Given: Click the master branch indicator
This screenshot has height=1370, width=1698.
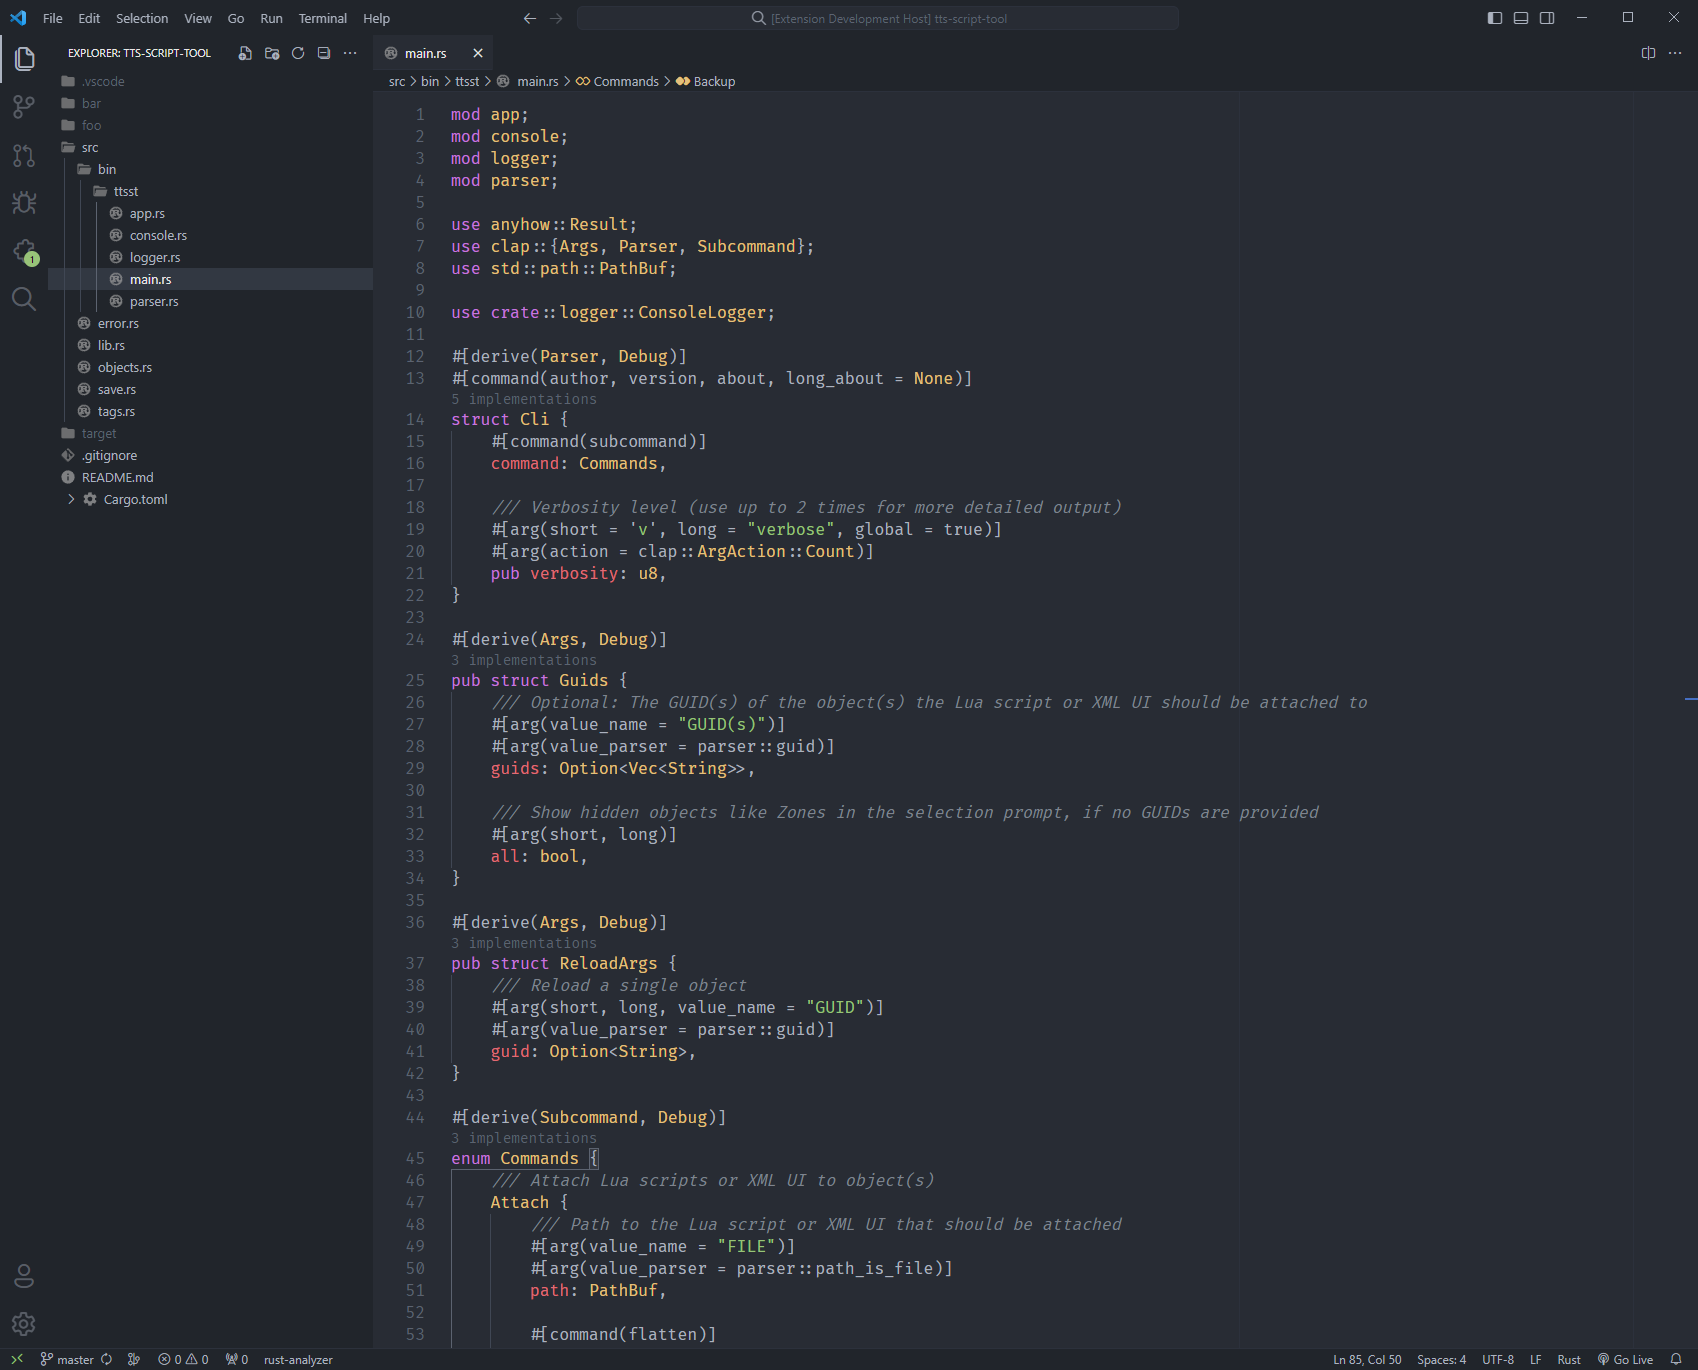Looking at the screenshot, I should [x=67, y=1359].
